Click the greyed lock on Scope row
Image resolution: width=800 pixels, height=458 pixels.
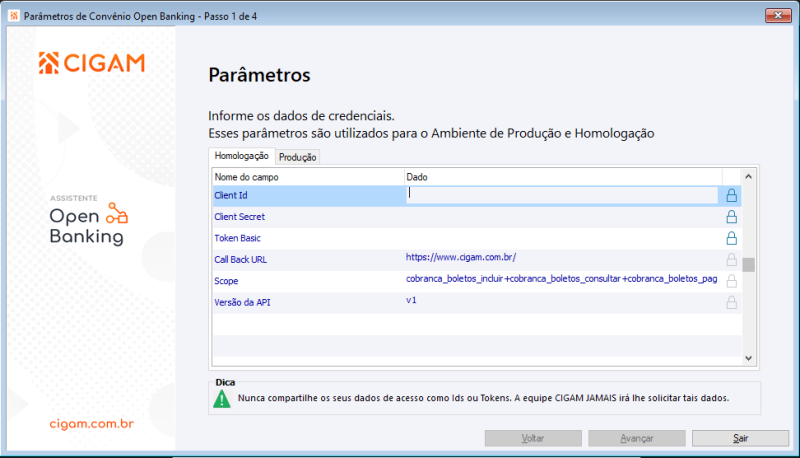point(731,281)
